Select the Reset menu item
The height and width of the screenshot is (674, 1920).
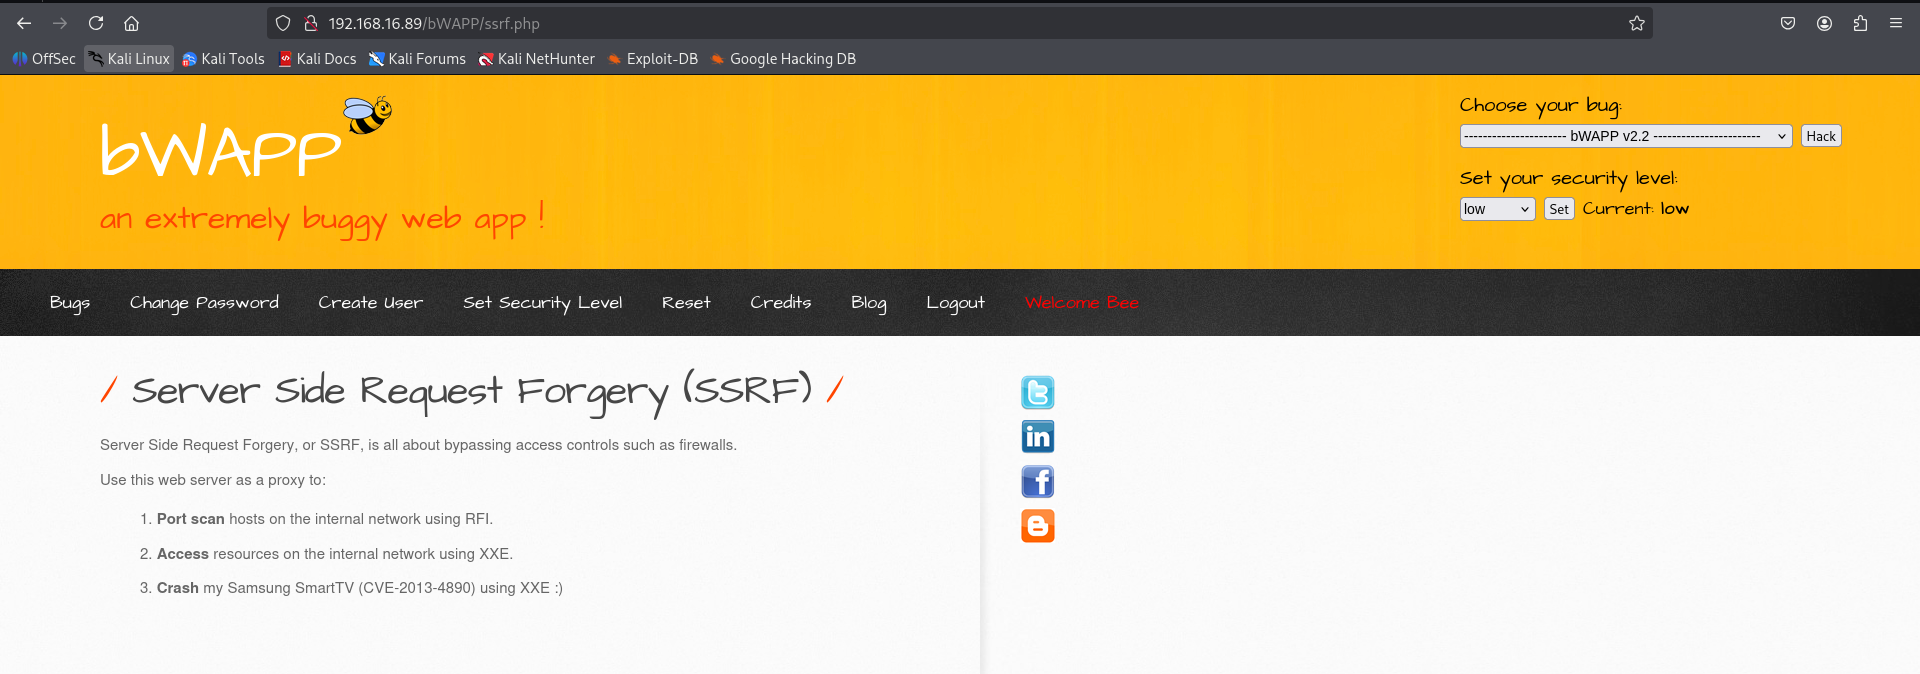pos(686,303)
